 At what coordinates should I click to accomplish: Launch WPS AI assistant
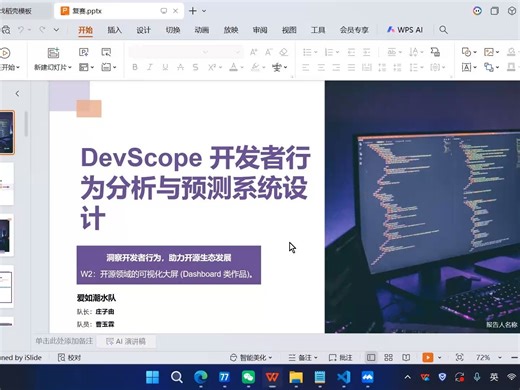click(404, 30)
